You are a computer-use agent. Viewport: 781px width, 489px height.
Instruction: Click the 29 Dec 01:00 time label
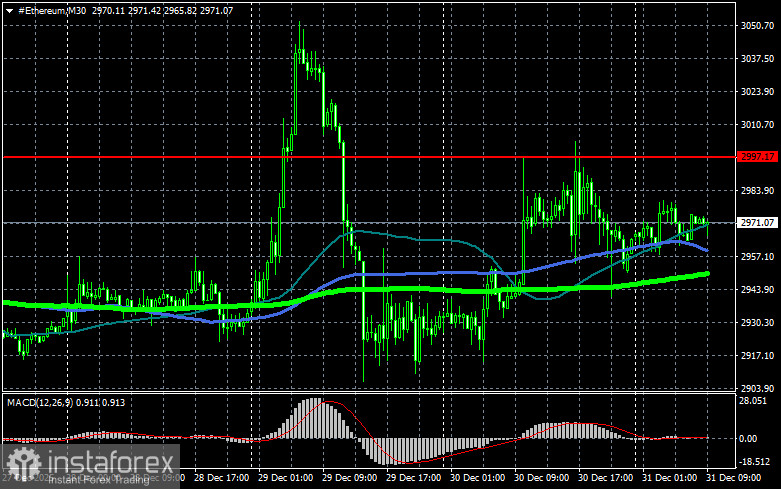click(x=285, y=478)
